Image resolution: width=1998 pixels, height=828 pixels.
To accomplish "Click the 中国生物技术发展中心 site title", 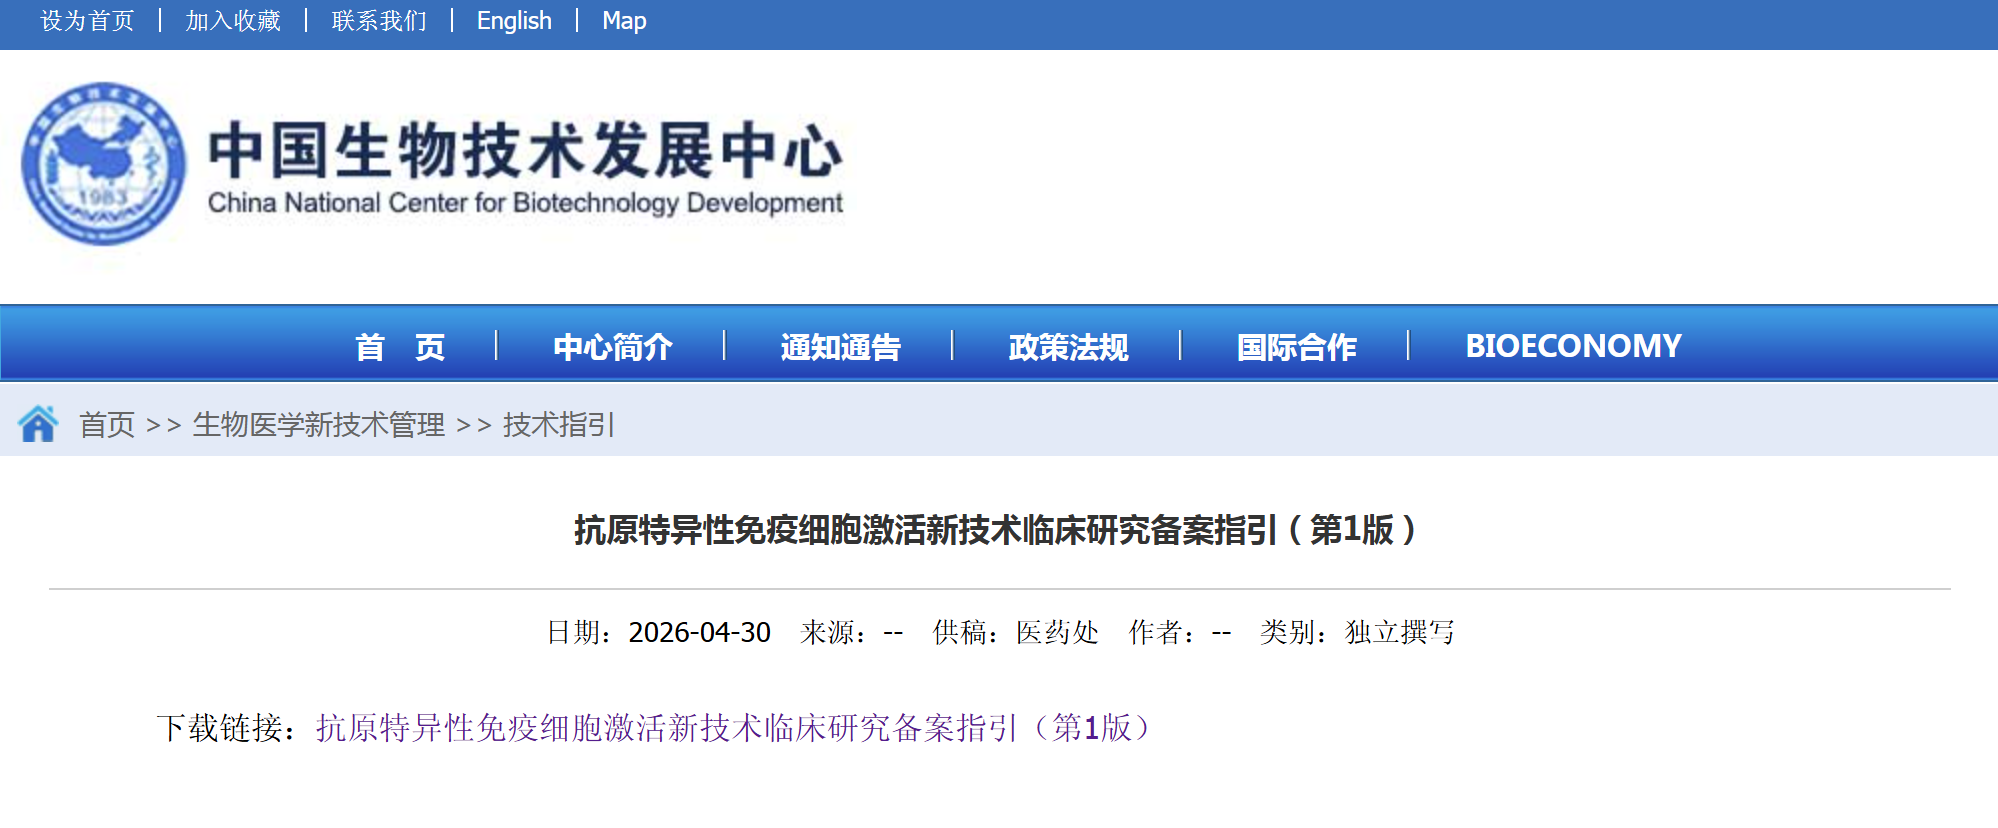I will (x=526, y=150).
